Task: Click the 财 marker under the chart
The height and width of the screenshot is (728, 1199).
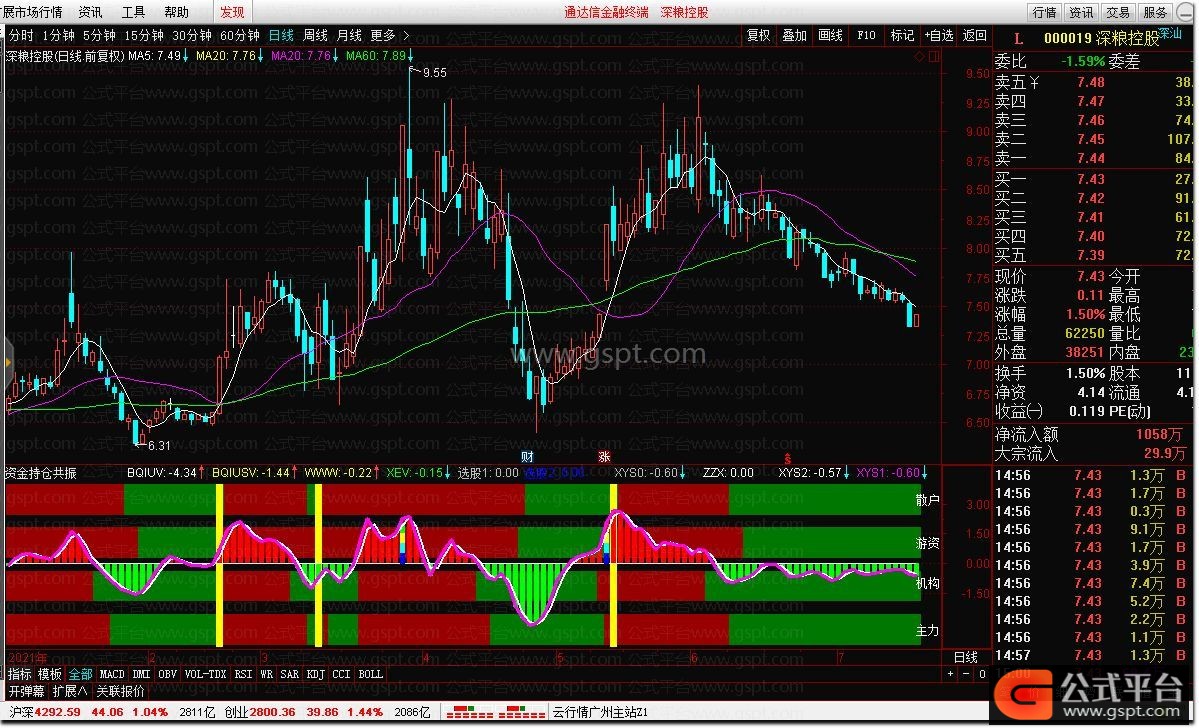Action: [x=527, y=457]
